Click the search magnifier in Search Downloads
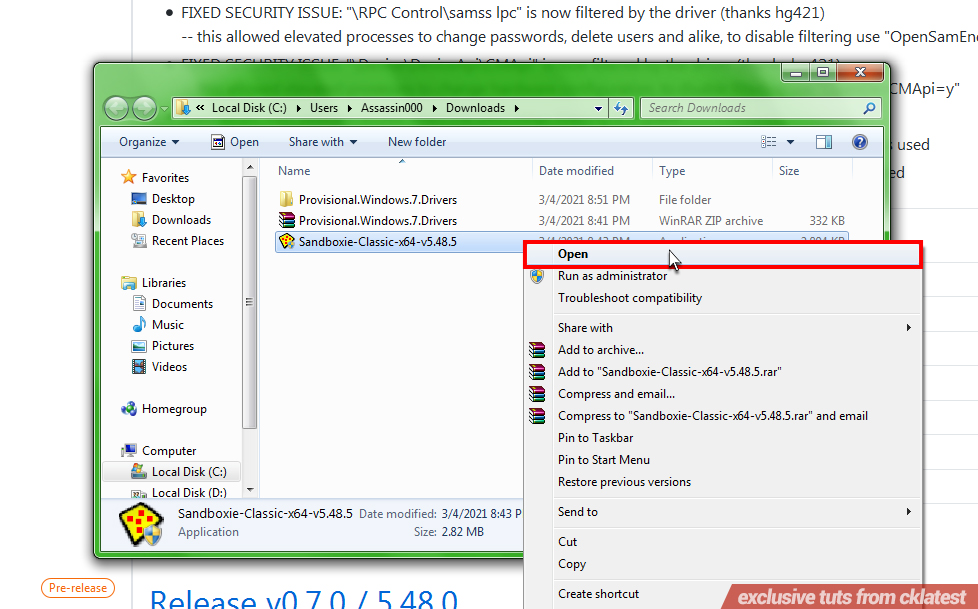The image size is (978, 609). tap(868, 107)
